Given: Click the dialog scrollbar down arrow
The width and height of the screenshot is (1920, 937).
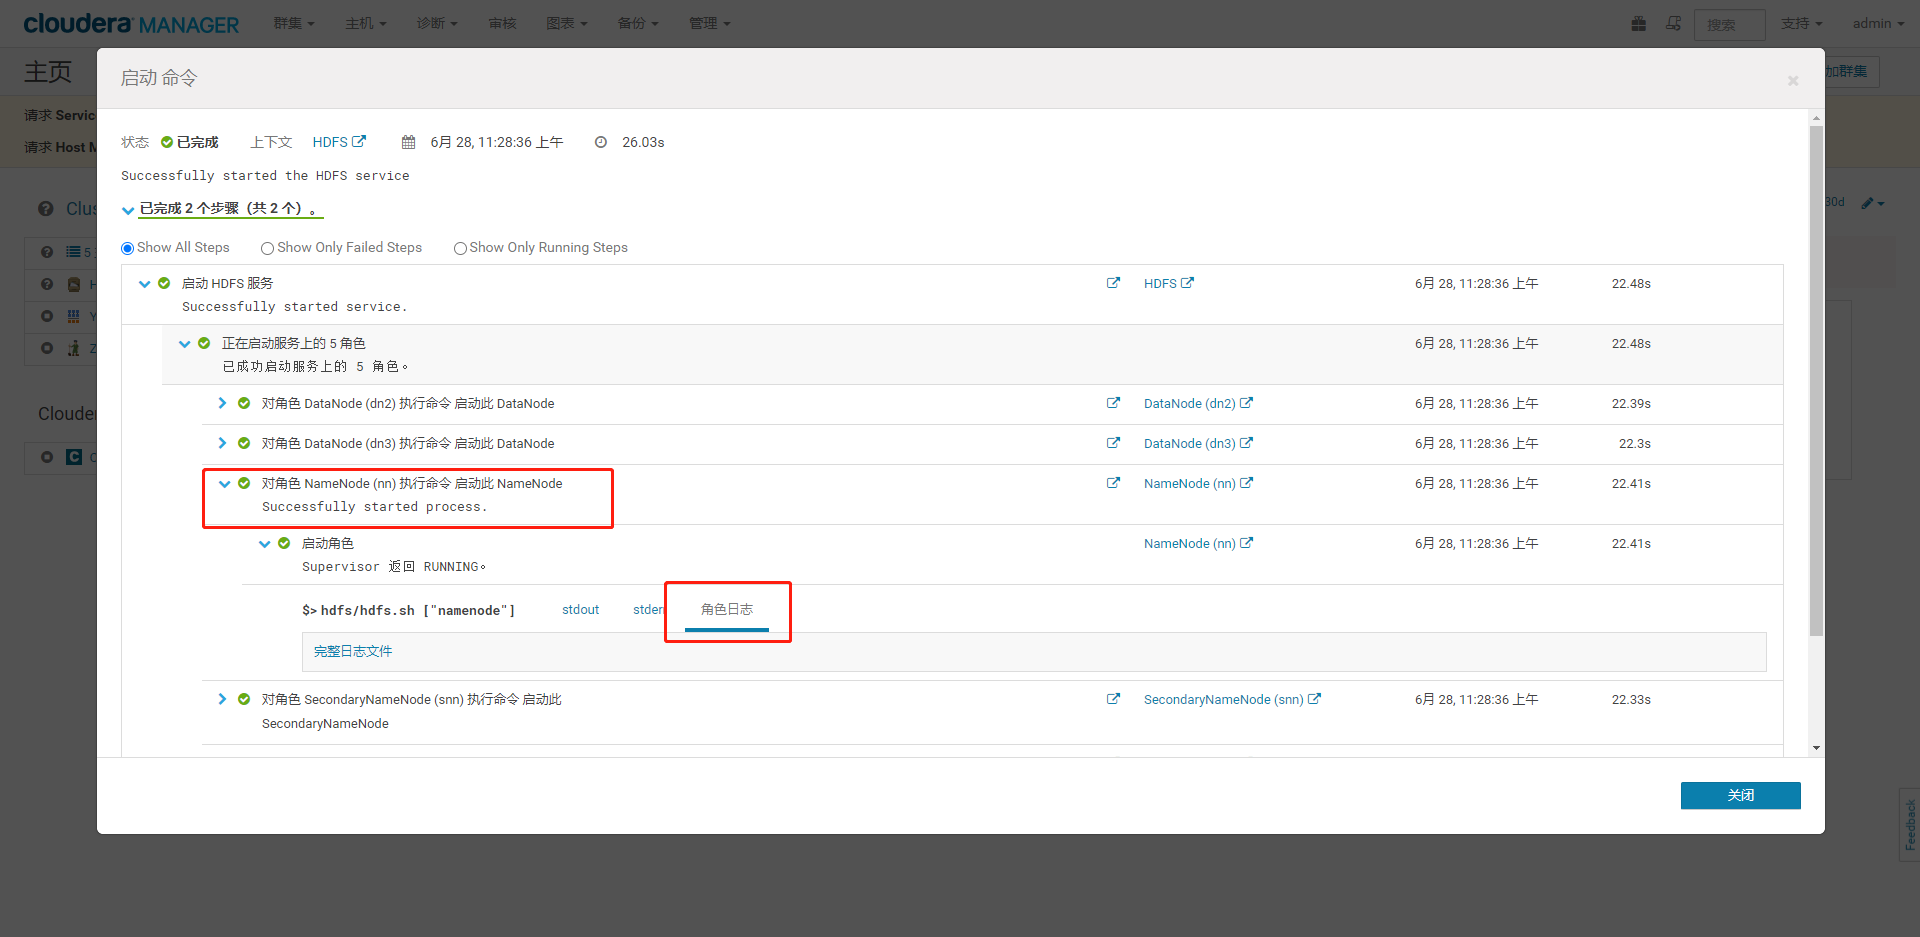Looking at the screenshot, I should (1816, 748).
